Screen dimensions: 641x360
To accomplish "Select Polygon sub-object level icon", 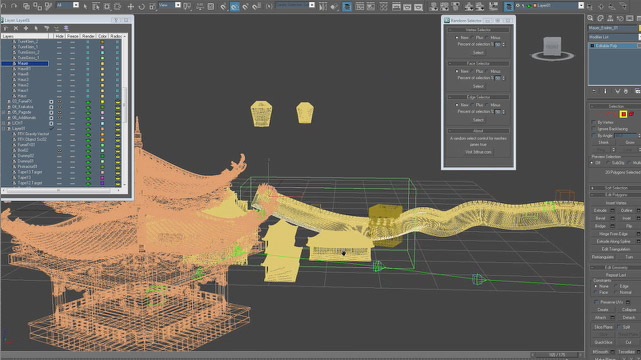I will [623, 114].
